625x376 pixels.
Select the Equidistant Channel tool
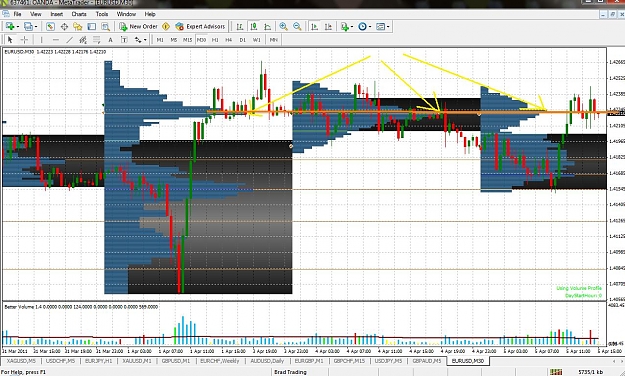(83, 39)
